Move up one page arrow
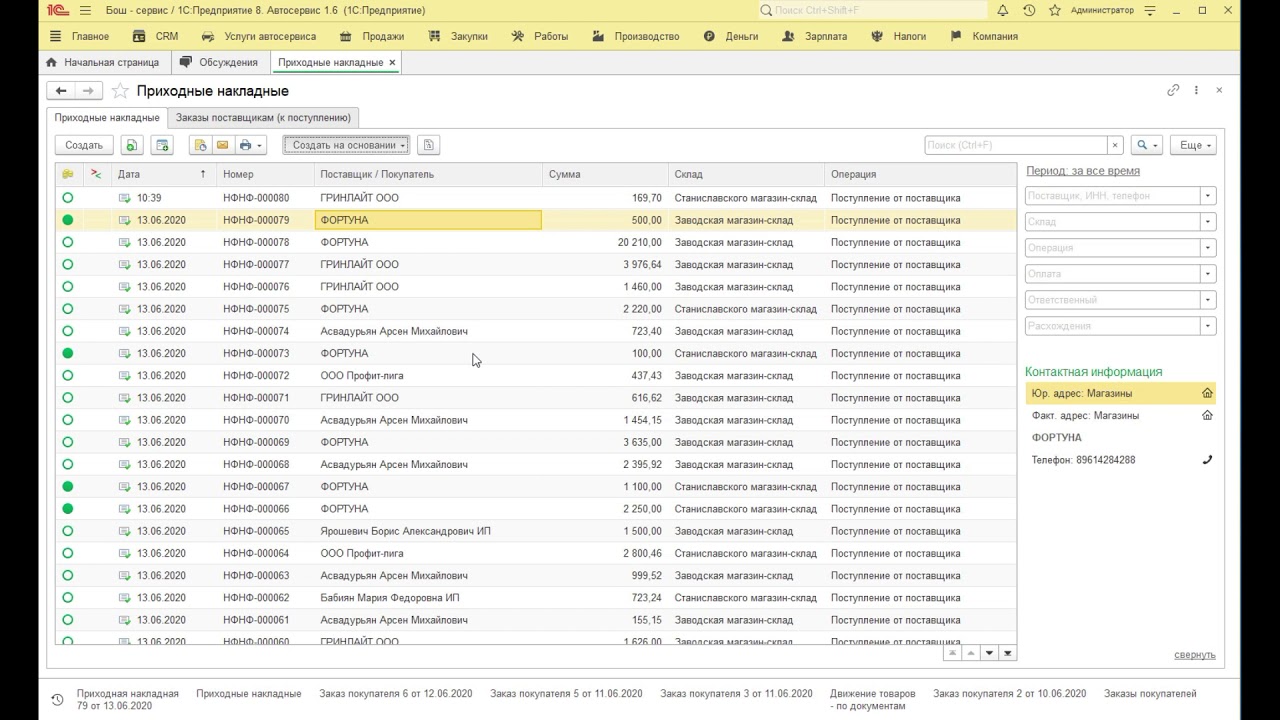Screen dimensions: 1280x720 tap(971, 653)
